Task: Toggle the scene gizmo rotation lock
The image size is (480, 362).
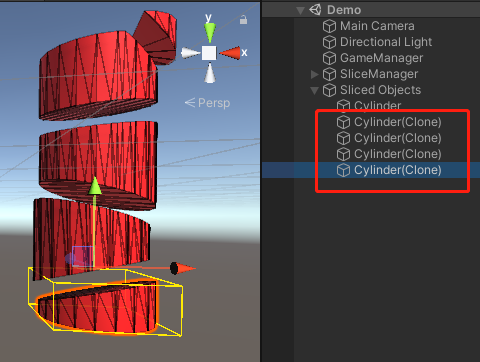Action: click(244, 20)
